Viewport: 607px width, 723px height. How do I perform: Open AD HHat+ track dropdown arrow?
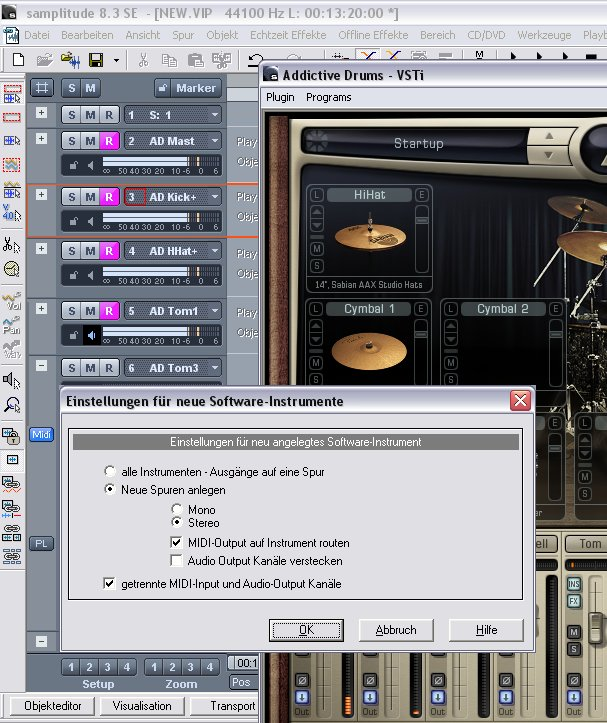tap(215, 251)
